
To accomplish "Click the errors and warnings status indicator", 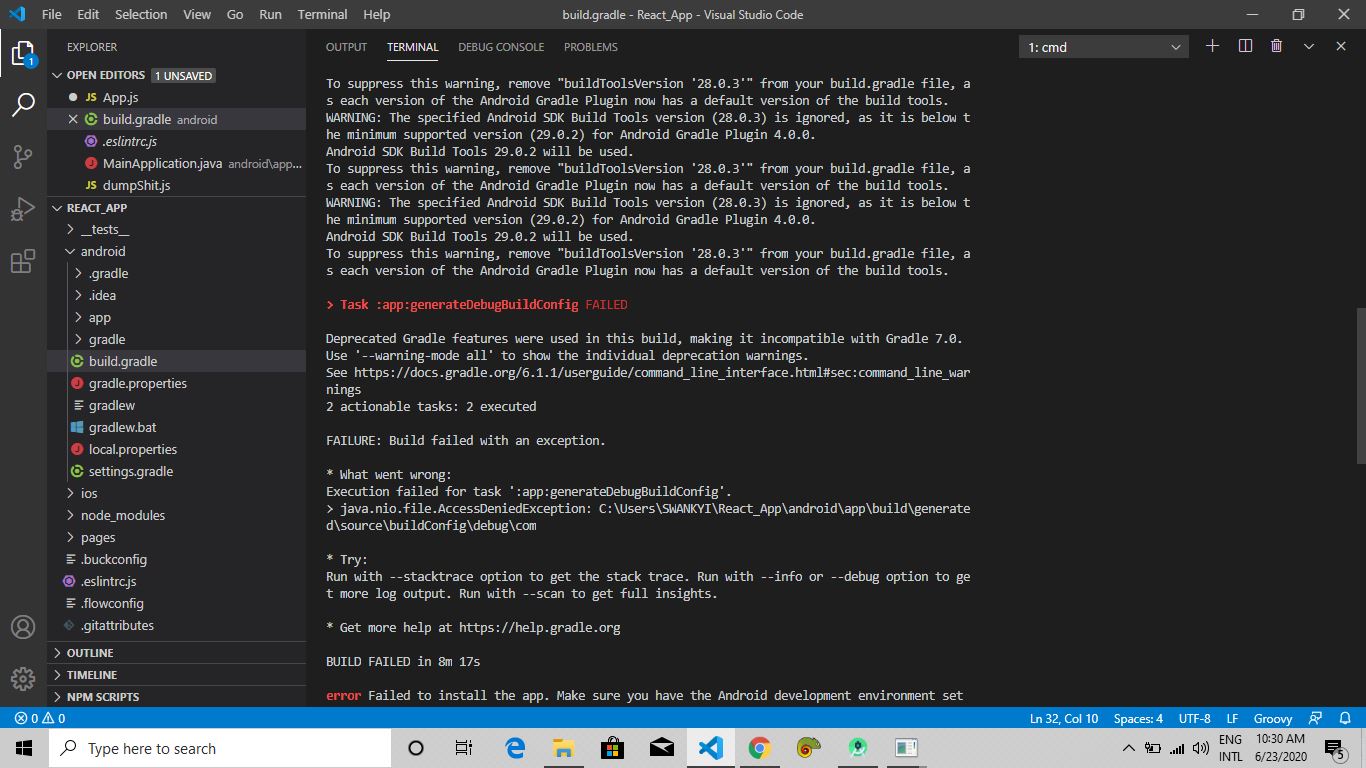I will pyautogui.click(x=40, y=718).
